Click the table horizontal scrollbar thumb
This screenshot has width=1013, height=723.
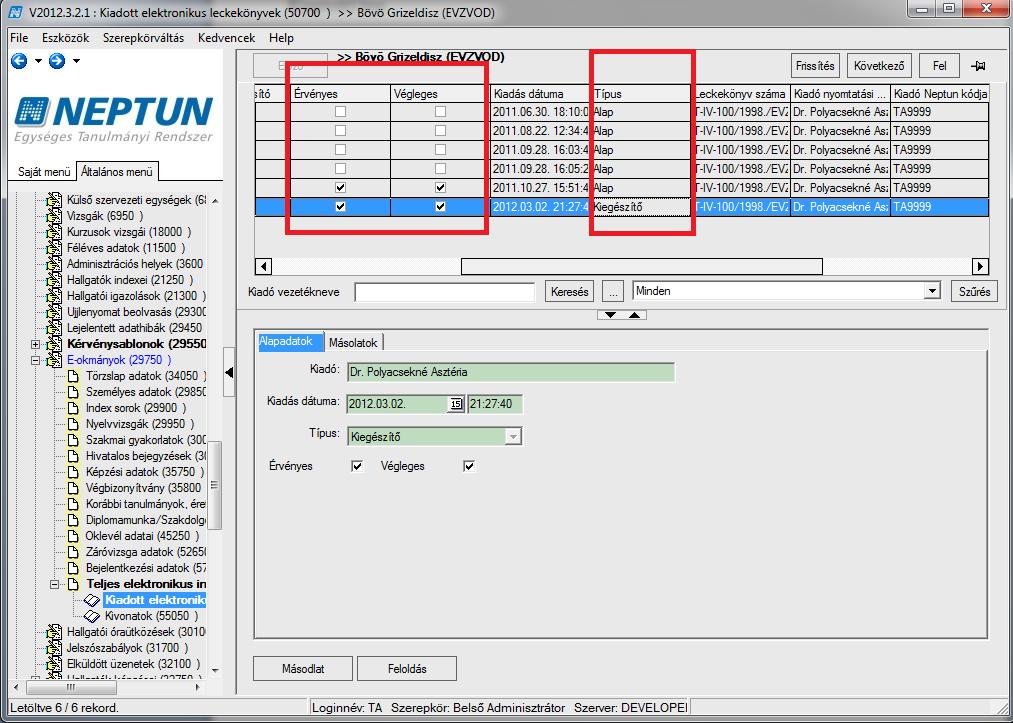pos(642,266)
